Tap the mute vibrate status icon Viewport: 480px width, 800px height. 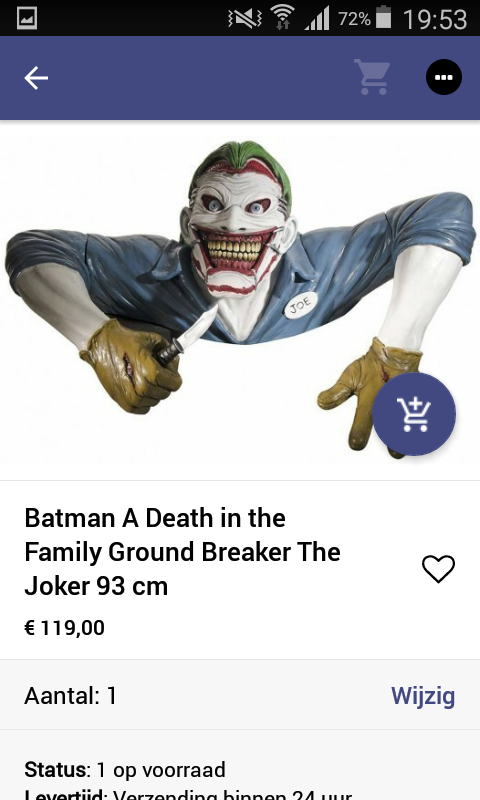click(245, 19)
